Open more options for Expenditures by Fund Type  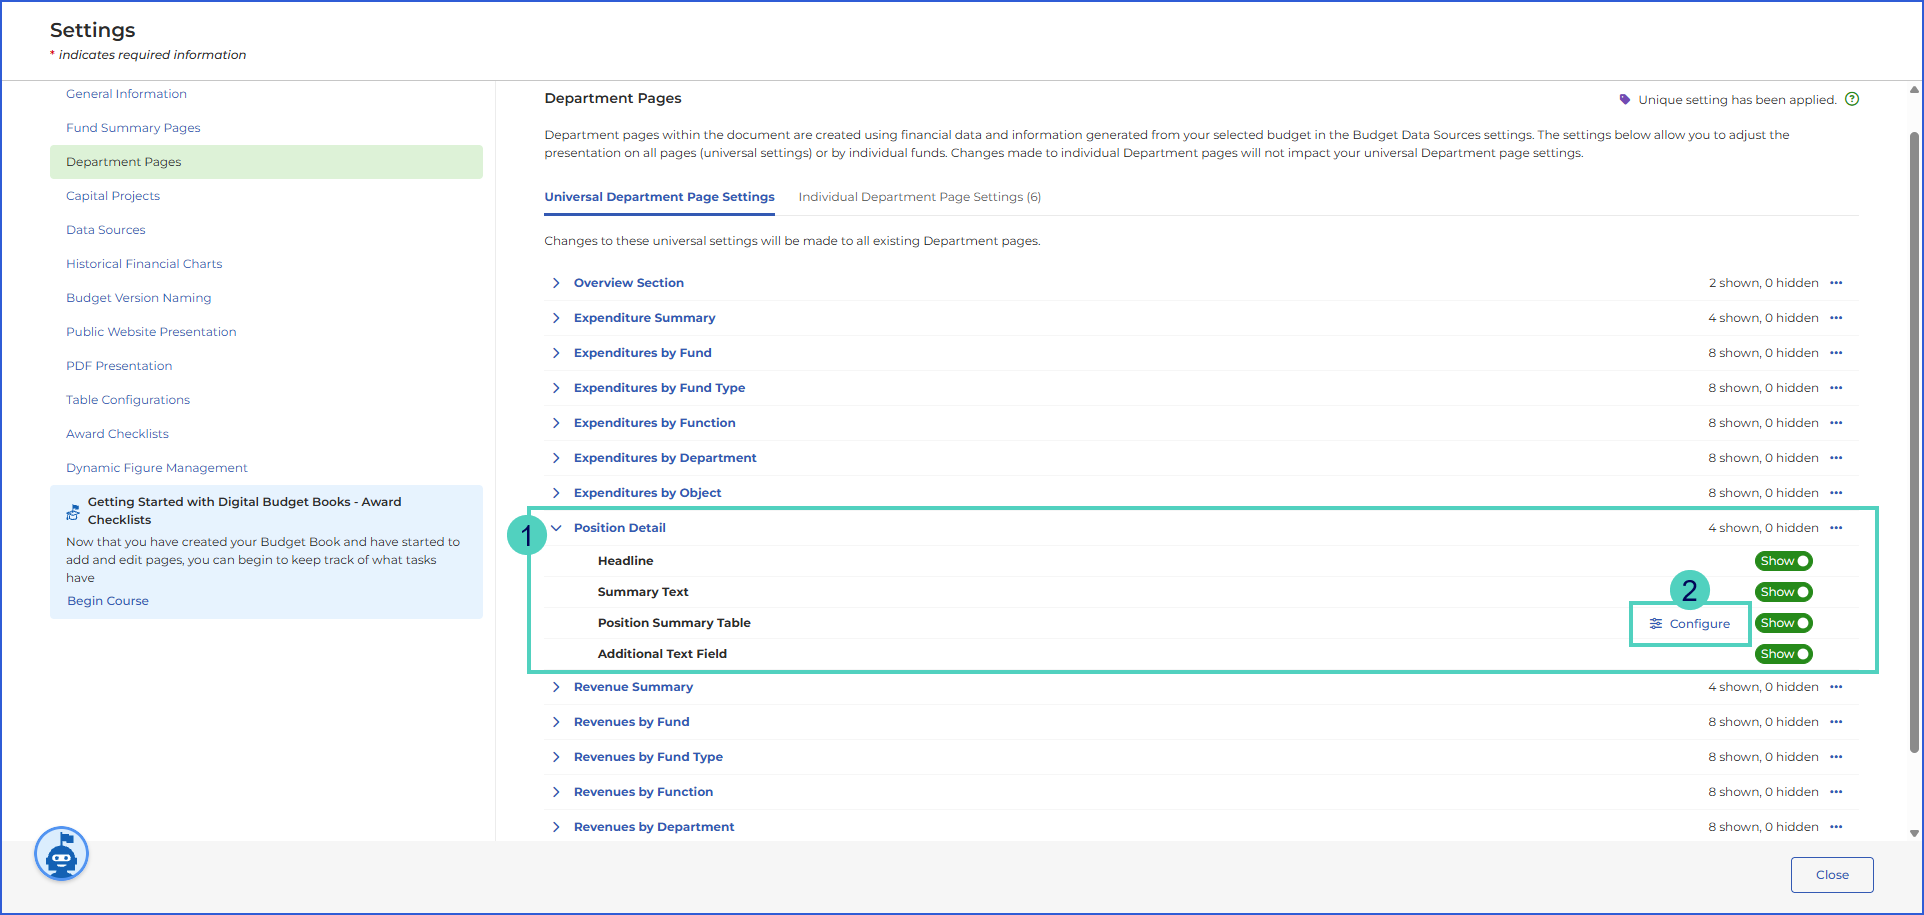coord(1836,388)
